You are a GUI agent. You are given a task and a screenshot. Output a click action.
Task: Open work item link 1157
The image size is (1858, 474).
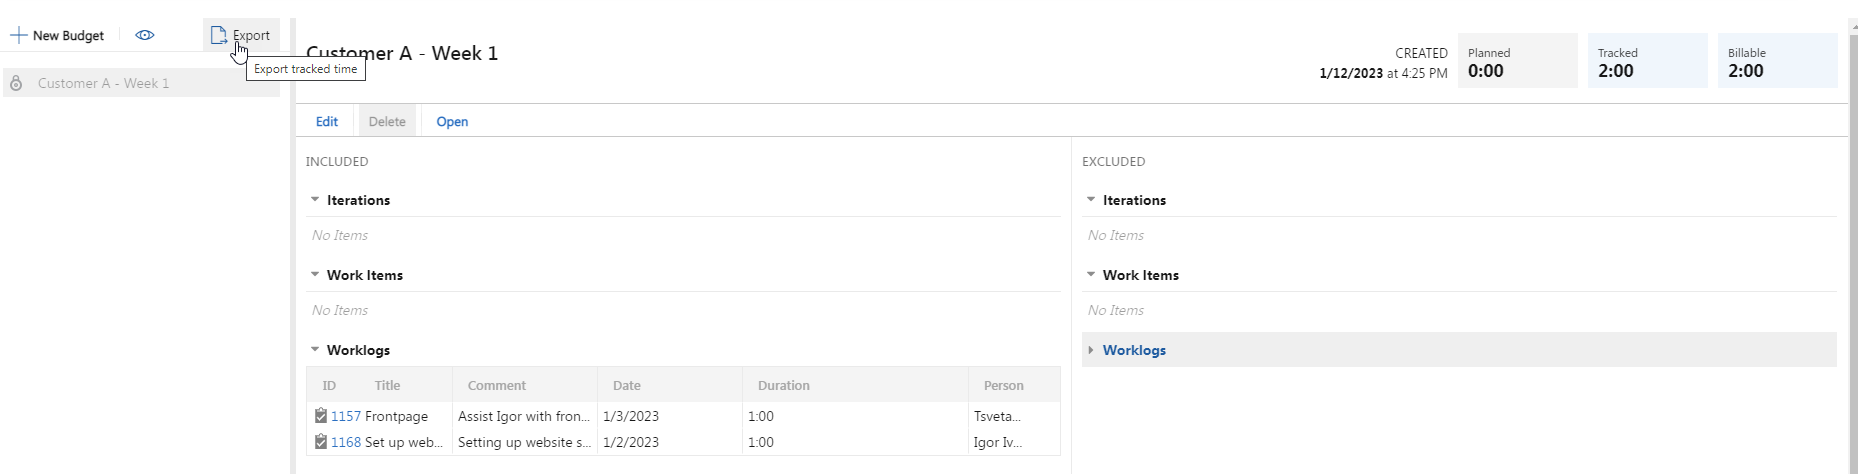click(346, 416)
